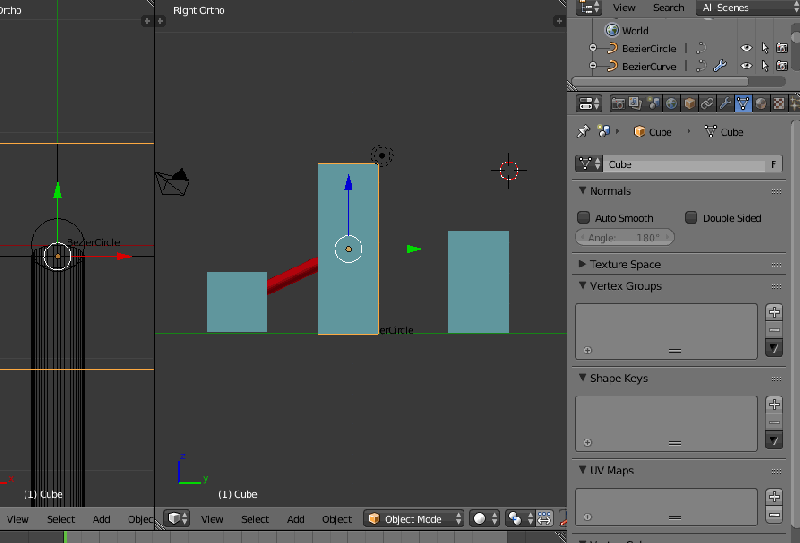Viewport: 800px width, 543px height.
Task: Collapse the Vertex Groups panel
Action: [582, 286]
